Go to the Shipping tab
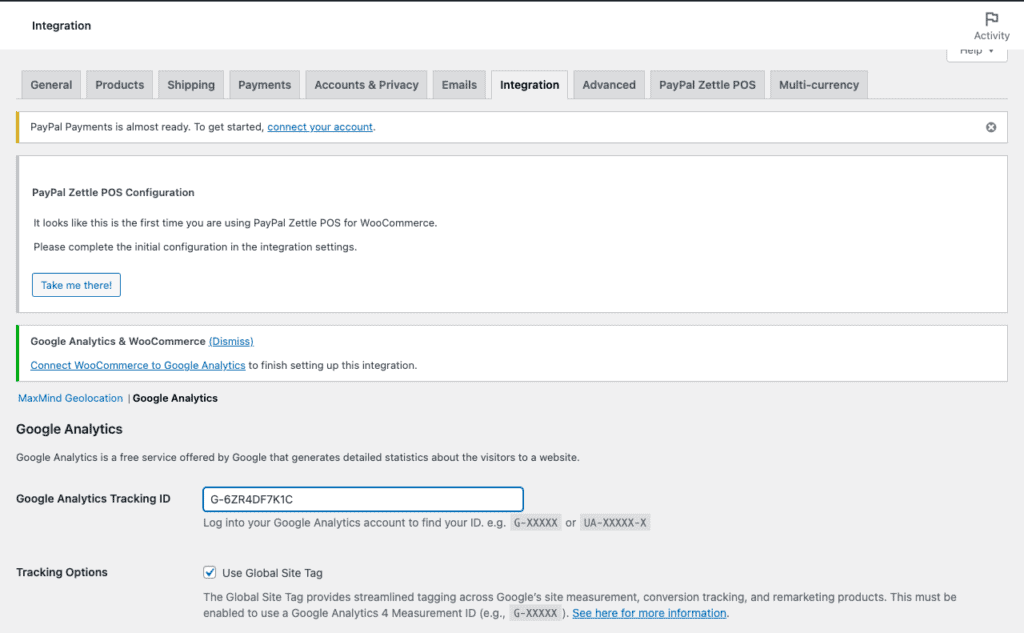Screen dimensions: 1024x633 tap(191, 85)
